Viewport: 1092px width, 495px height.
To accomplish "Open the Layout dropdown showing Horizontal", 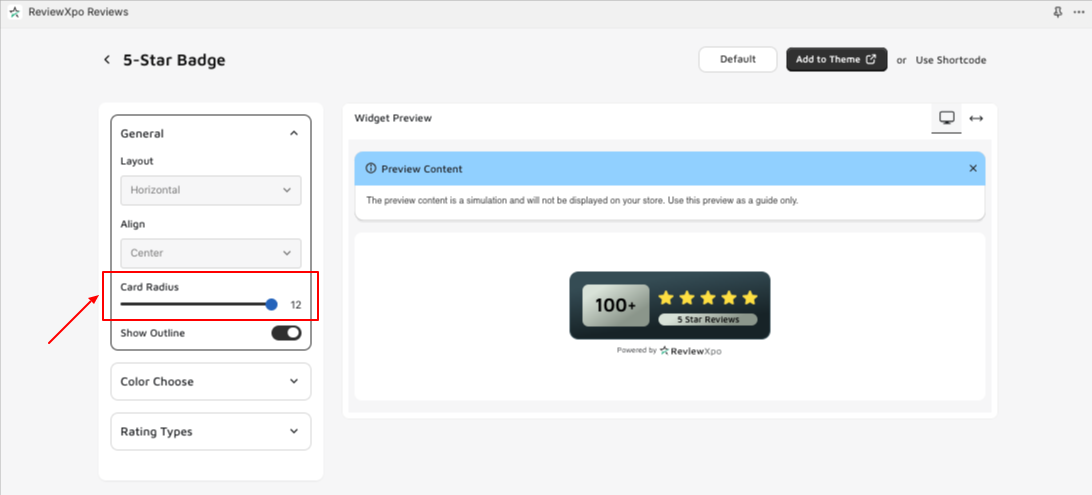I will tap(211, 190).
